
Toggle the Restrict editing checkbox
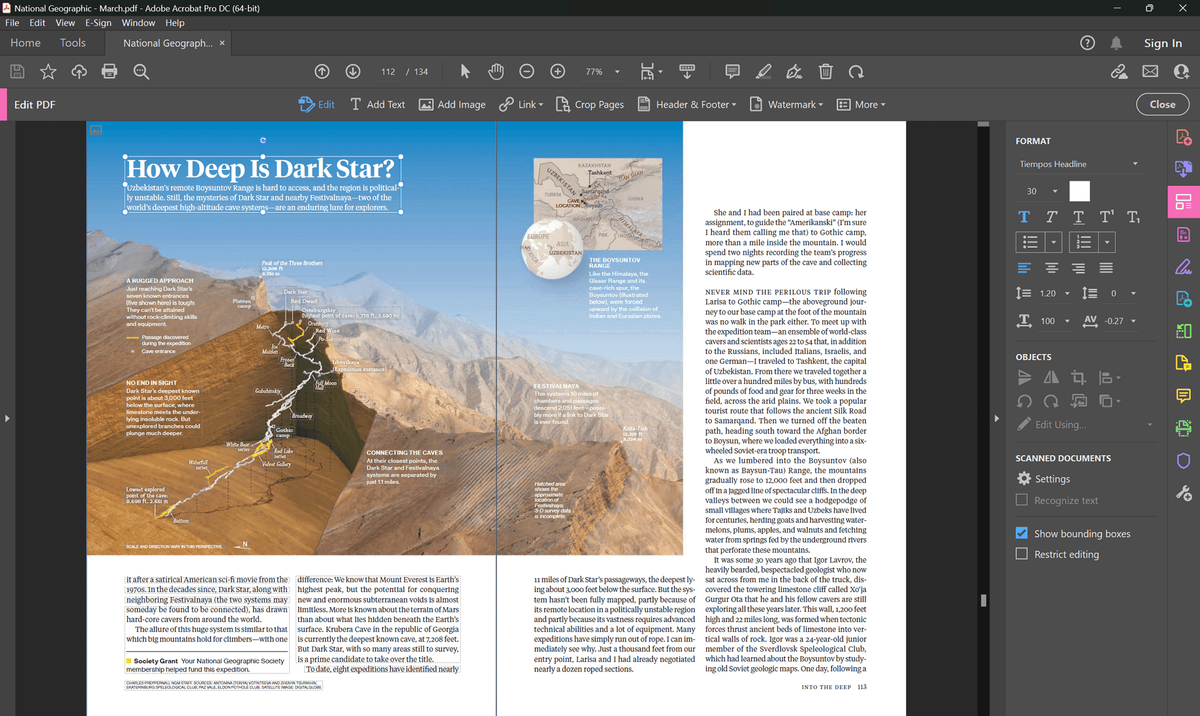pos(1021,554)
